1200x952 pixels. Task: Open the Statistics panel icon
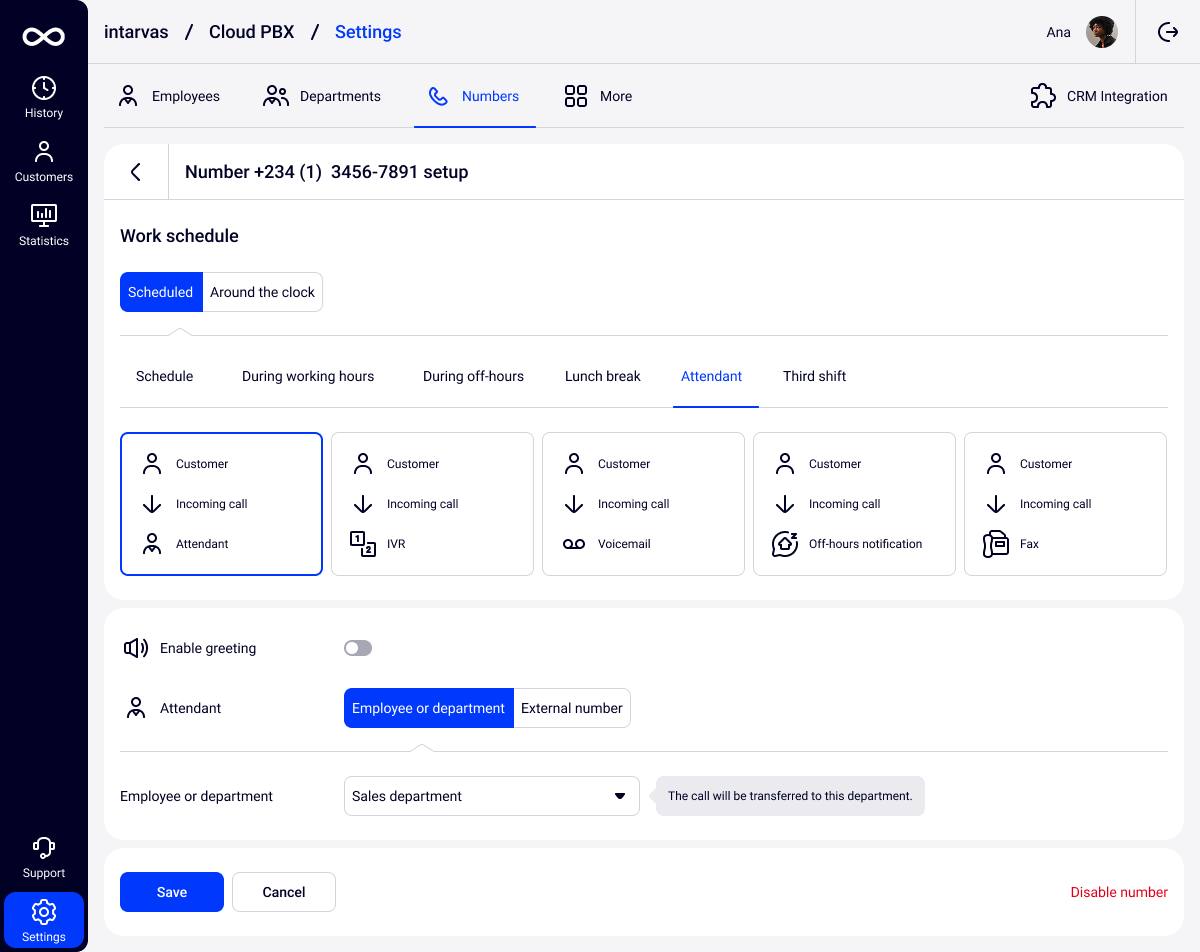[44, 215]
